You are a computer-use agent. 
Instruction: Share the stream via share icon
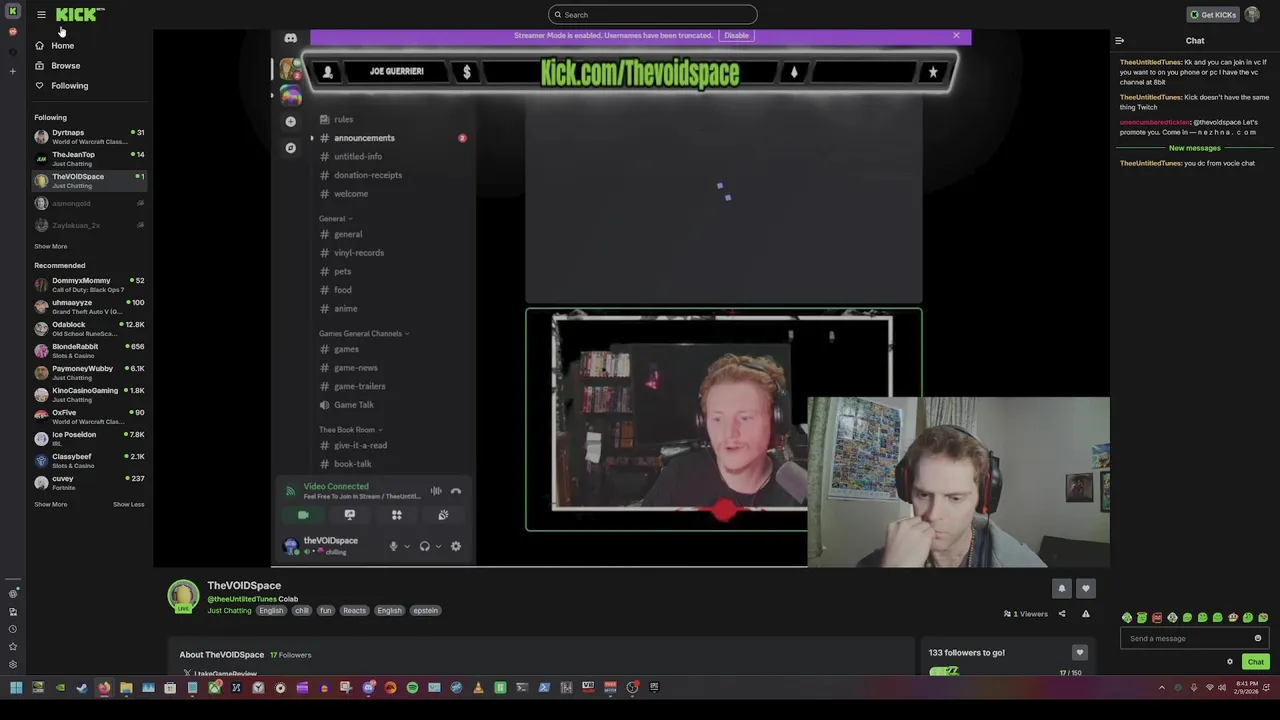click(1062, 614)
